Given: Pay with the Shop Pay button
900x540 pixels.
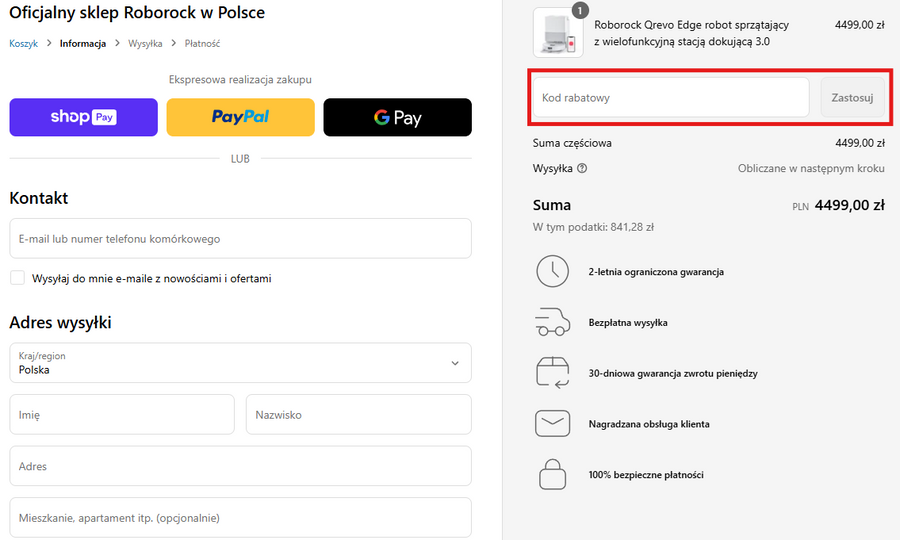Looking at the screenshot, I should [x=83, y=117].
